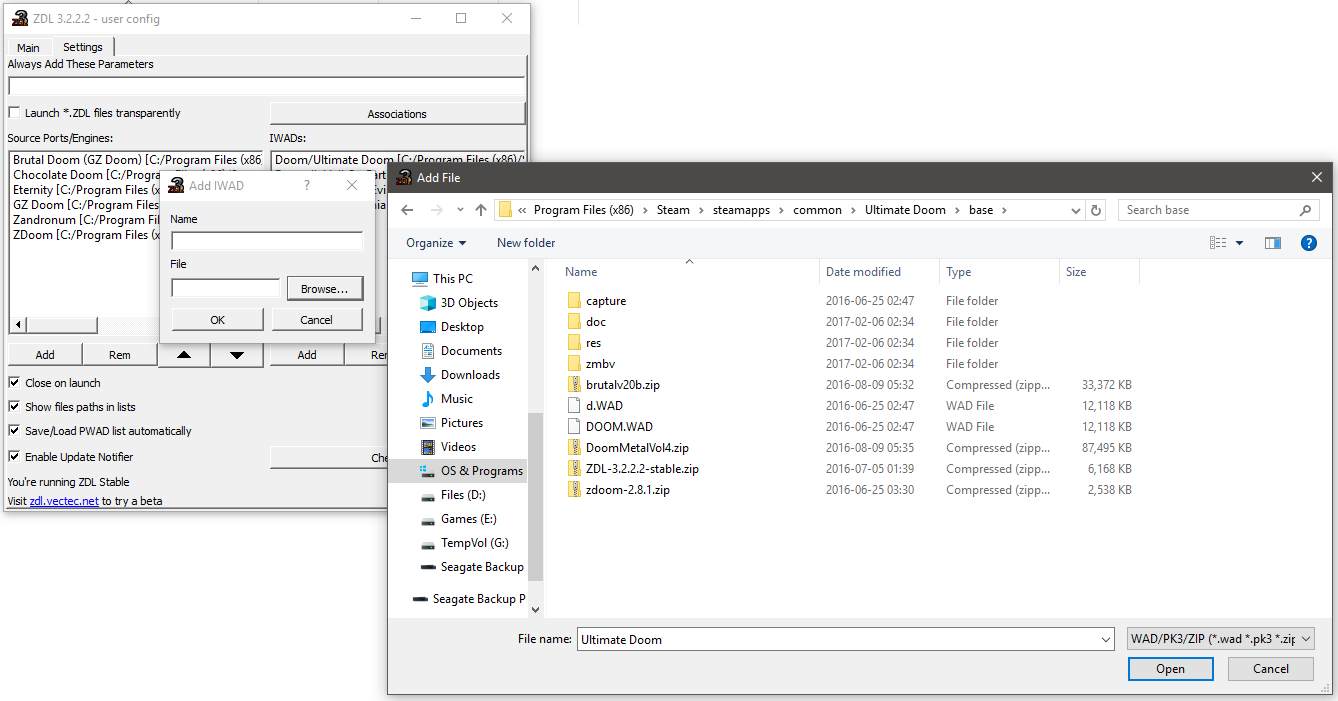
Task: Open Downloads in navigation pane
Action: click(470, 375)
